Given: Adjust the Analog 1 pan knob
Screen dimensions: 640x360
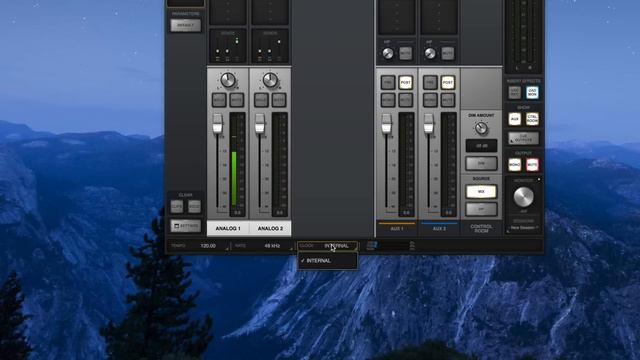Looking at the screenshot, I should [x=228, y=80].
